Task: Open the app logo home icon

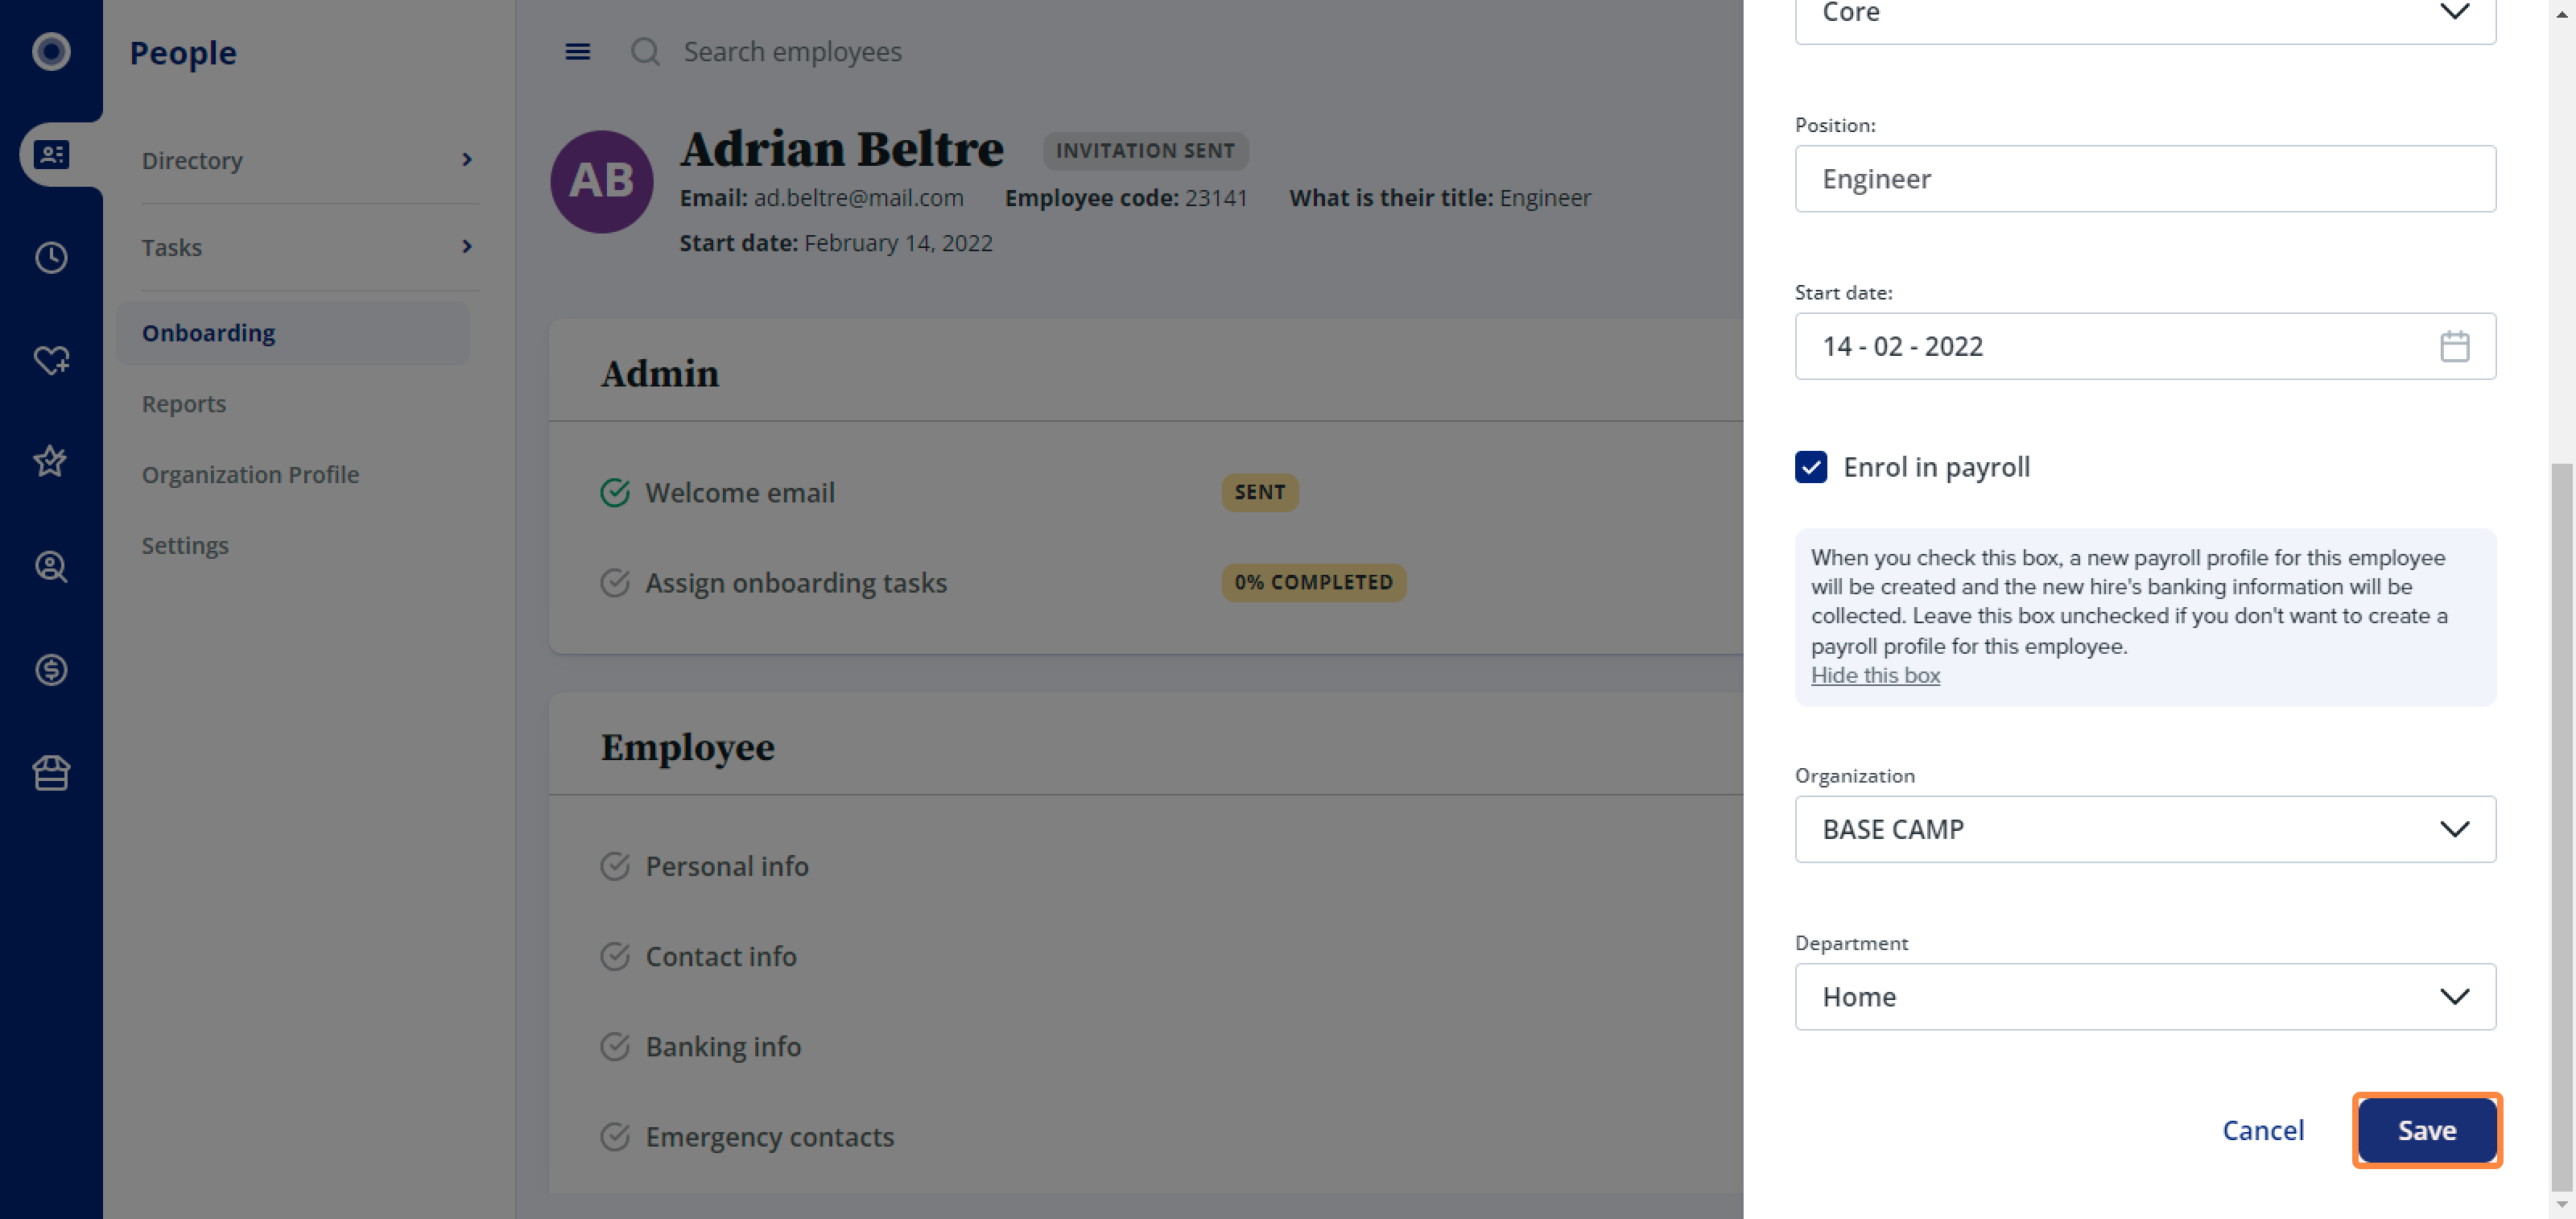Action: 51,51
